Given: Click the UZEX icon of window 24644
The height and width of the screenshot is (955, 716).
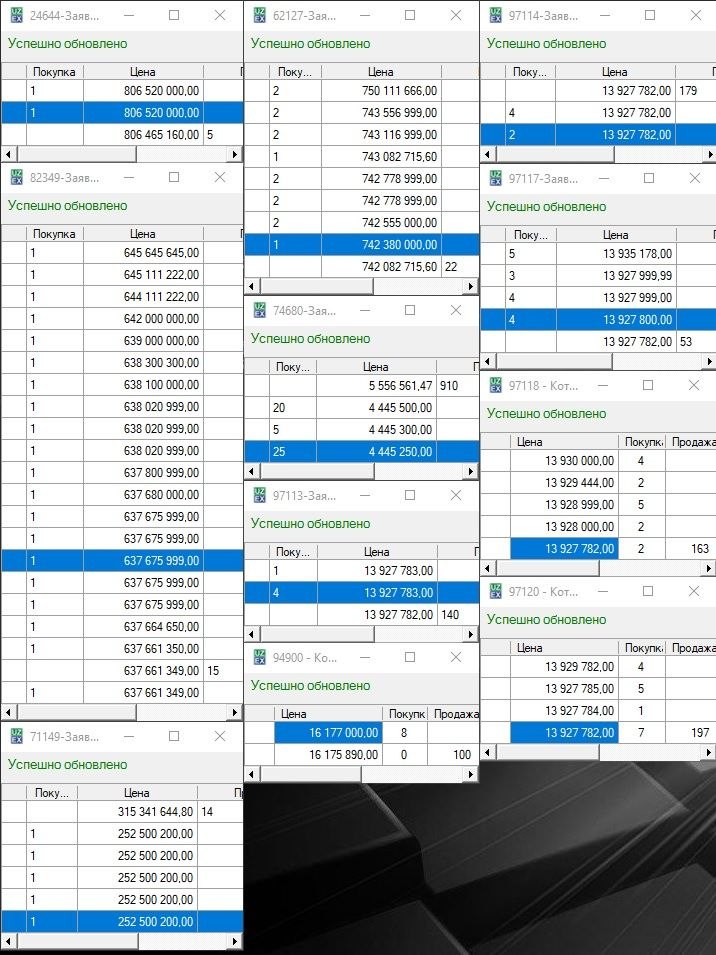Looking at the screenshot, I should point(16,16).
